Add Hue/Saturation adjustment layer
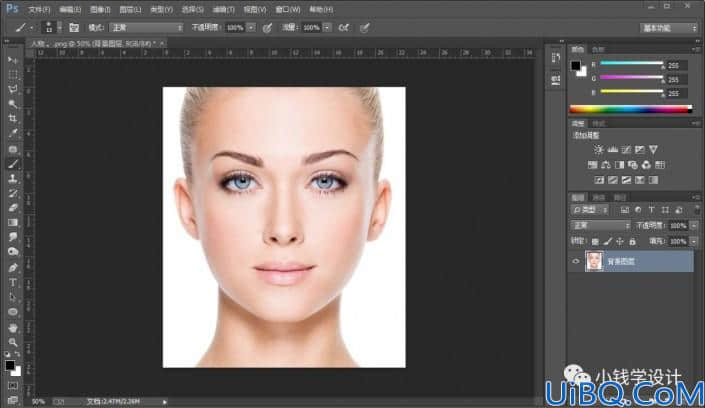Screen dimensions: 705x408 593,165
